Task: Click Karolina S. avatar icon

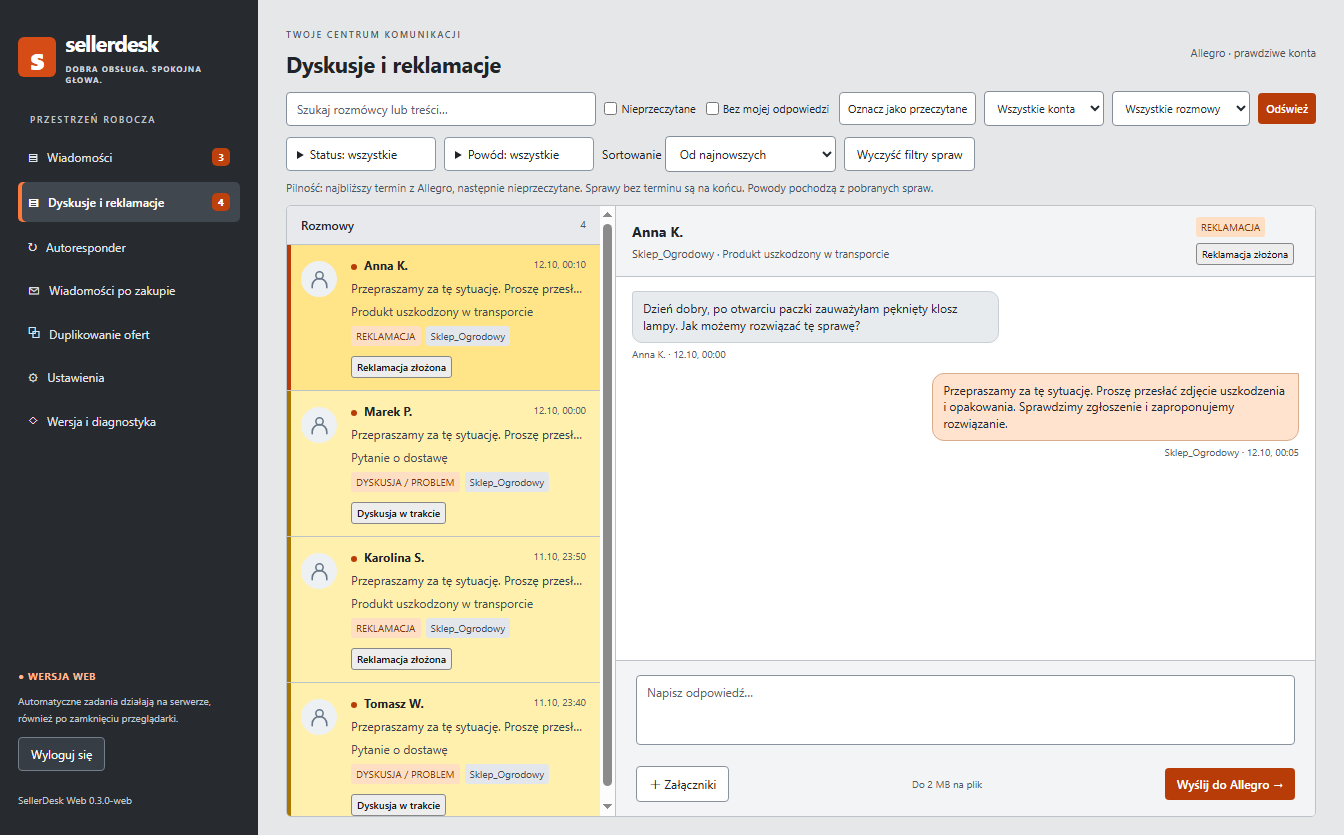Action: click(319, 572)
